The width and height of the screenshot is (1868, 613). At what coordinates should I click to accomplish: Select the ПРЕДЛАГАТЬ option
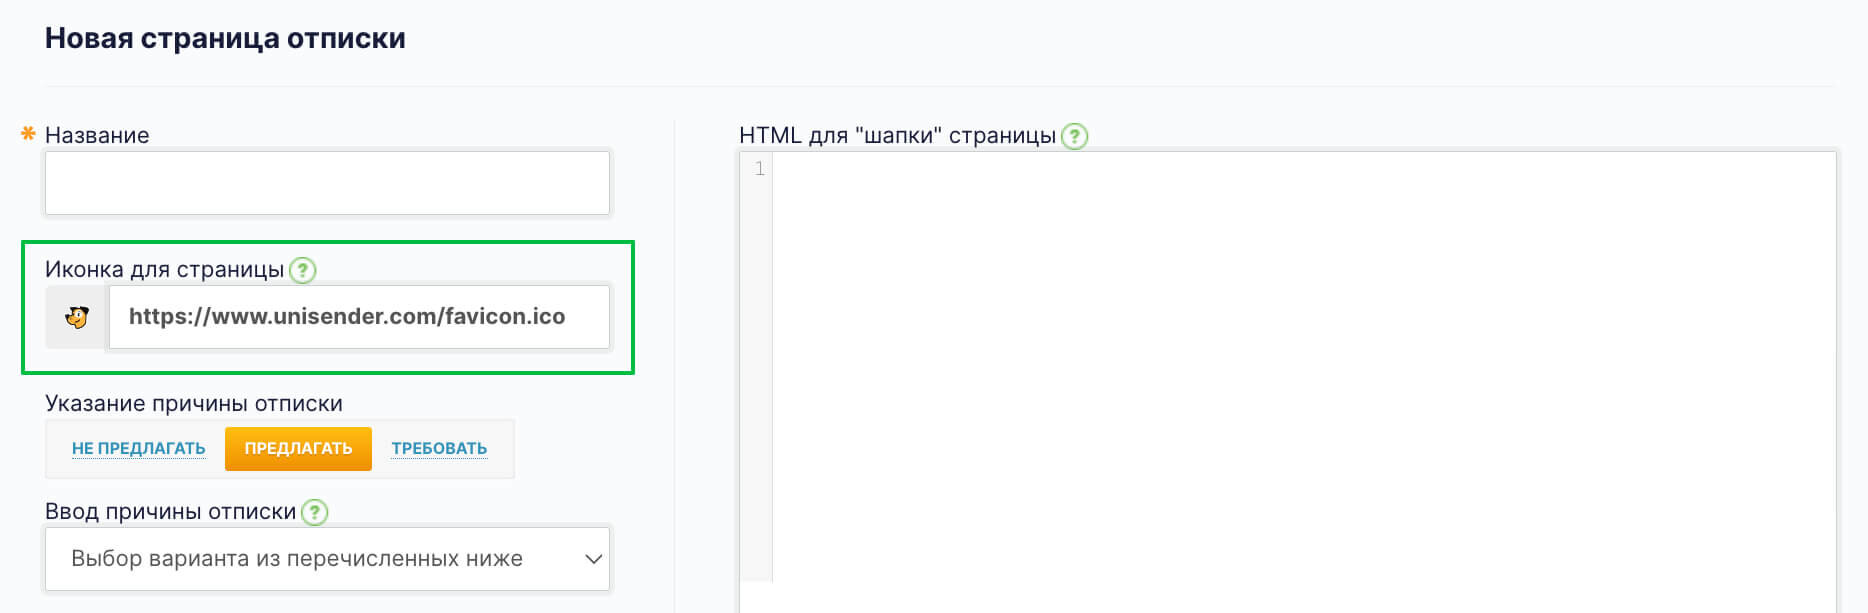pyautogui.click(x=298, y=449)
